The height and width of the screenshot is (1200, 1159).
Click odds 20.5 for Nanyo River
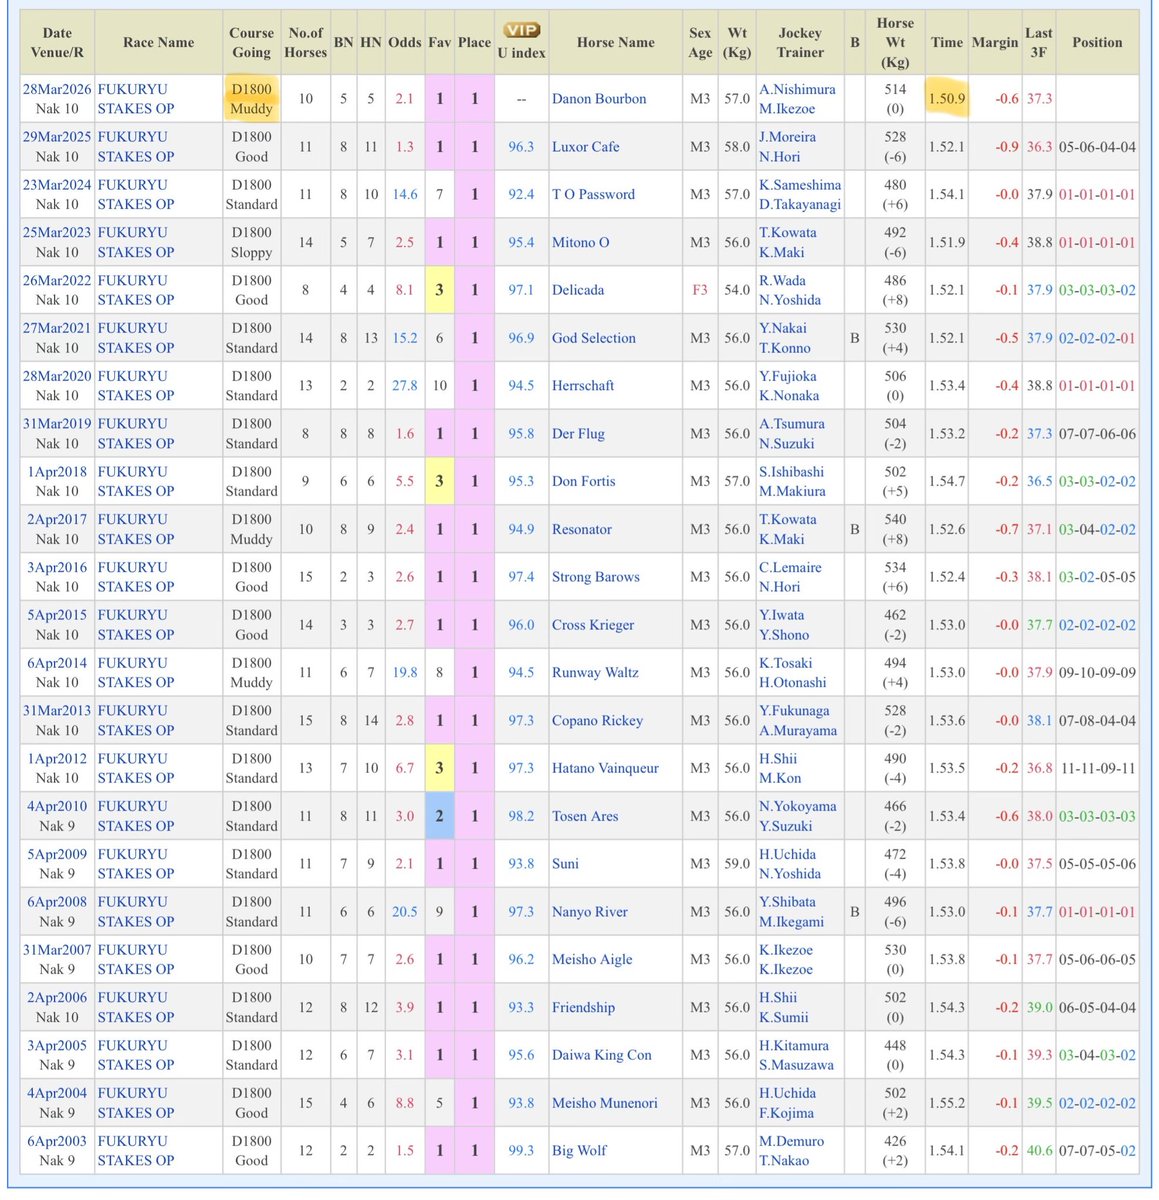coord(405,912)
